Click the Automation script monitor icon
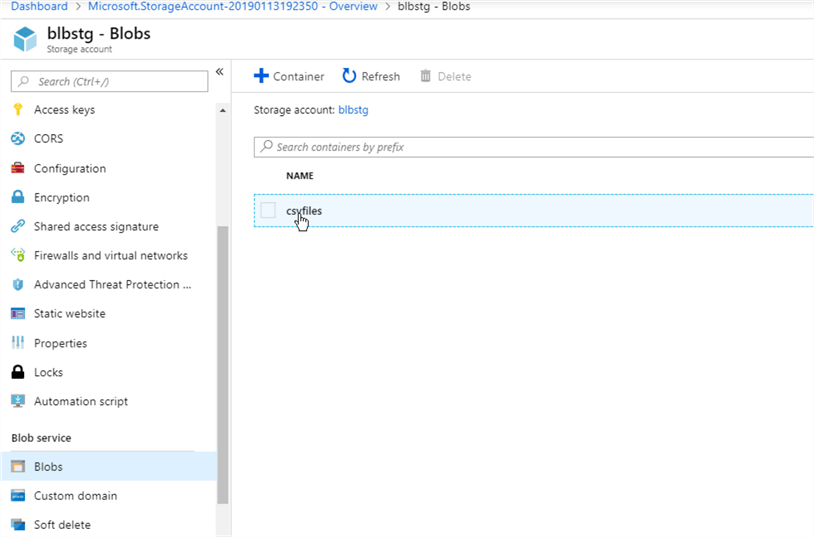 tap(18, 401)
